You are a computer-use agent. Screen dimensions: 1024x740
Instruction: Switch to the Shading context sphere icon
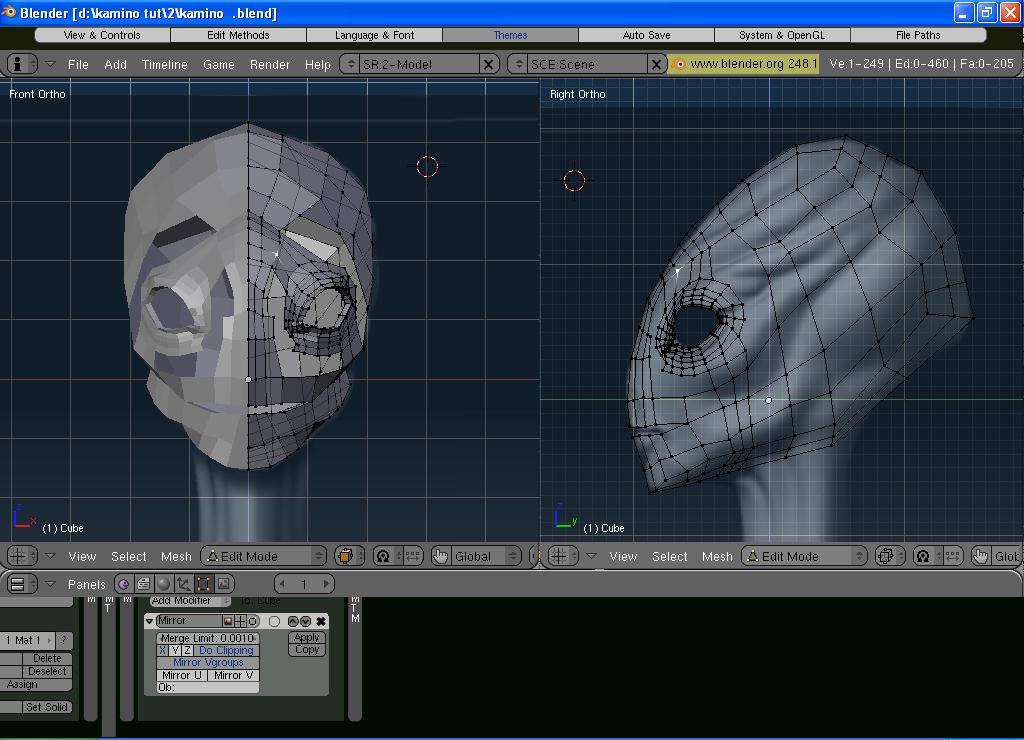click(164, 584)
